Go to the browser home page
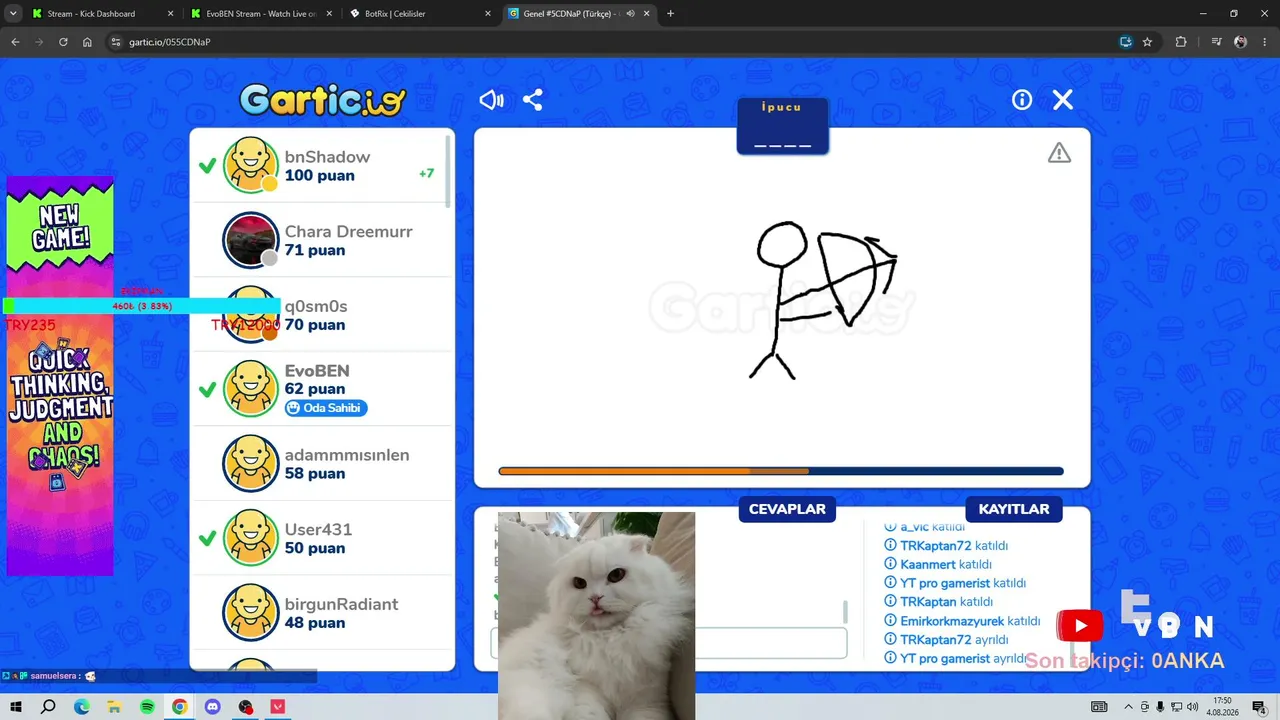Image resolution: width=1280 pixels, height=720 pixels. 87,42
